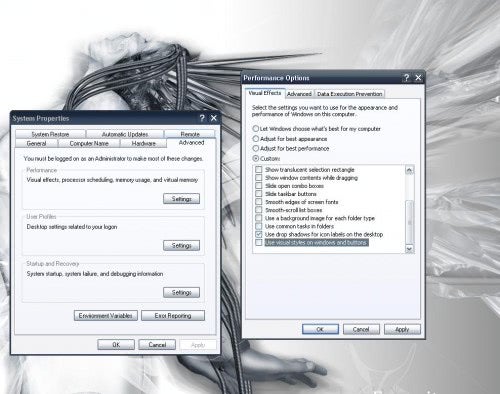Screen dimensions: 500x394
Task: Enable 'Show translucent selection rectangle'
Action: [x=259, y=170]
